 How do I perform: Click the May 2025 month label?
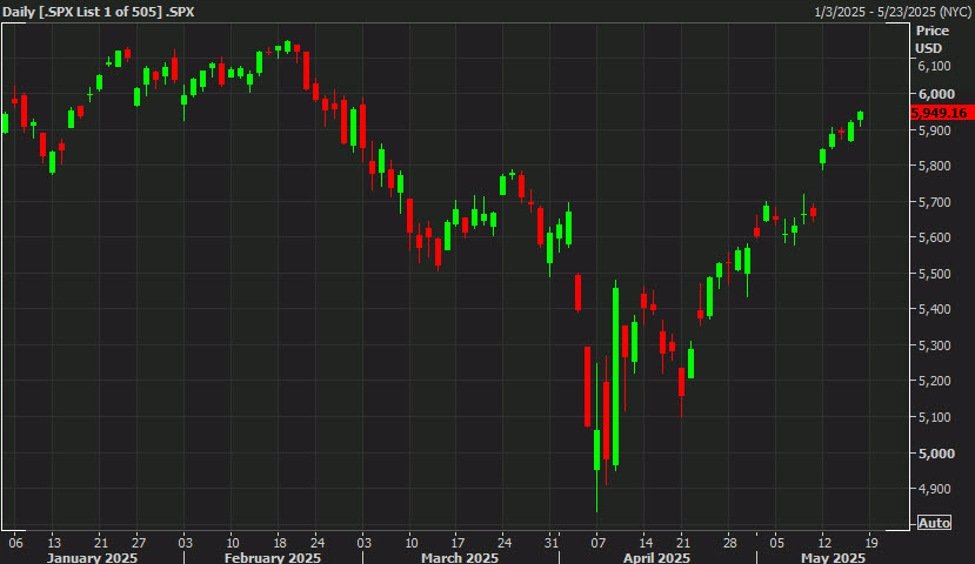834,556
